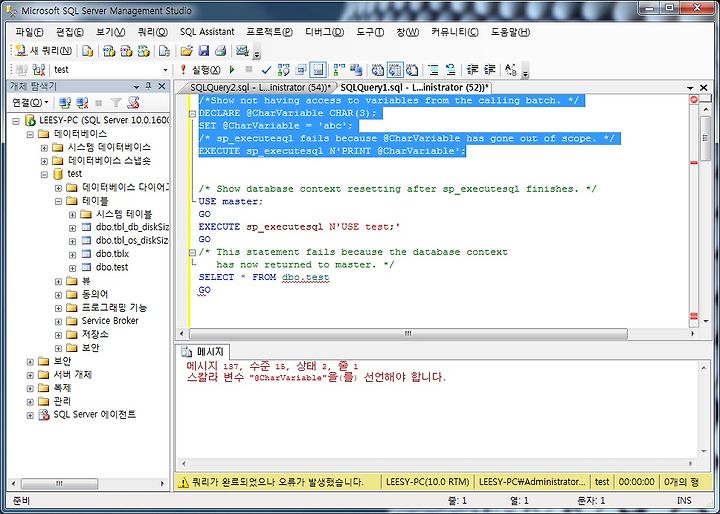Open file using the folder icon

(186, 51)
